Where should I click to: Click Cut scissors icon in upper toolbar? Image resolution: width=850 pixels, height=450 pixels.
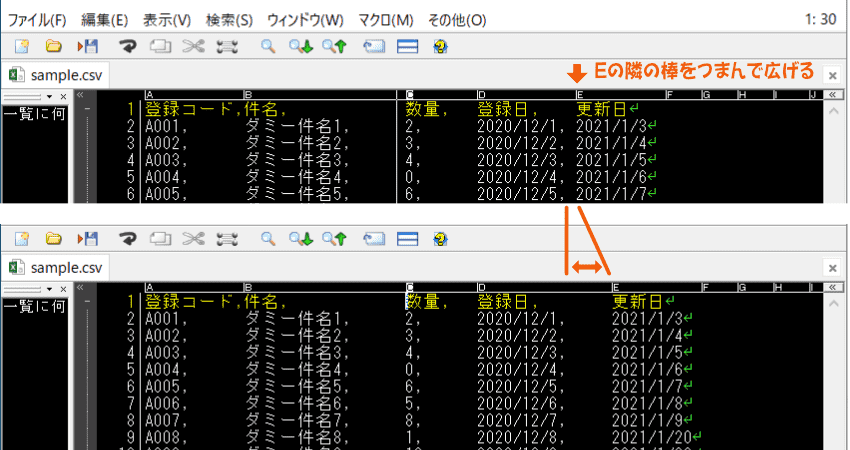coord(194,47)
